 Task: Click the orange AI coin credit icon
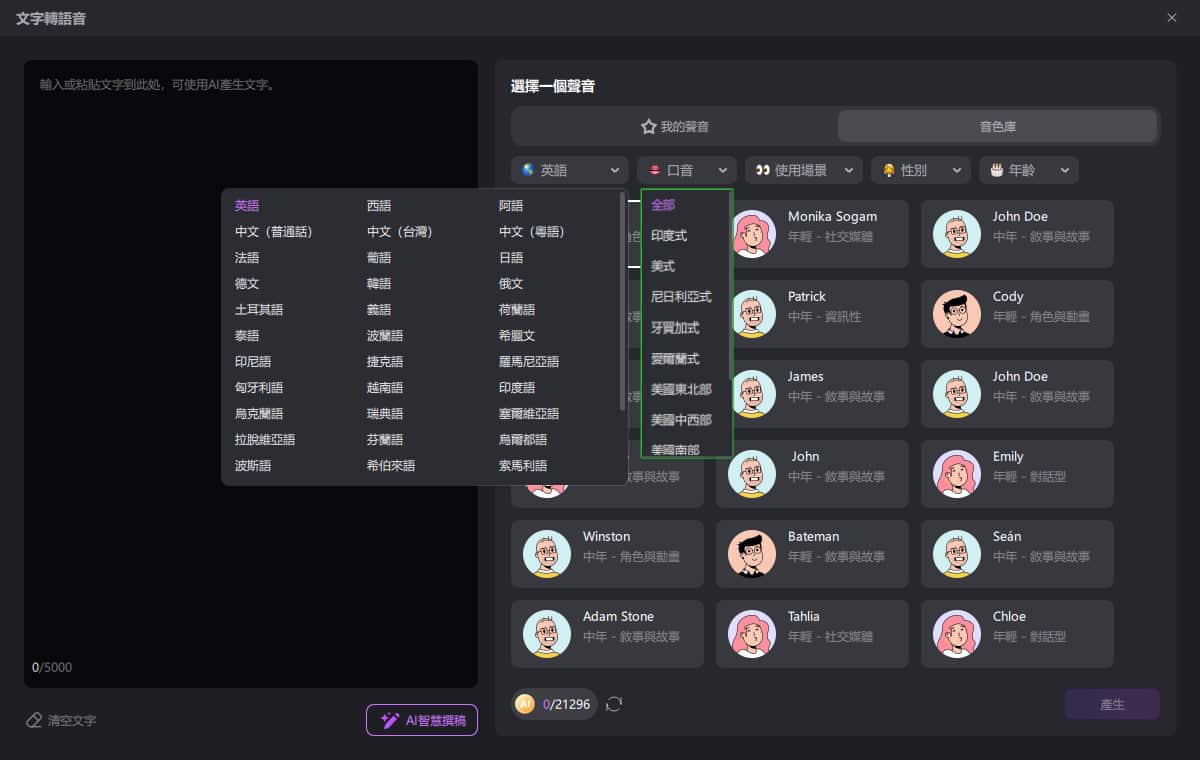click(x=525, y=704)
